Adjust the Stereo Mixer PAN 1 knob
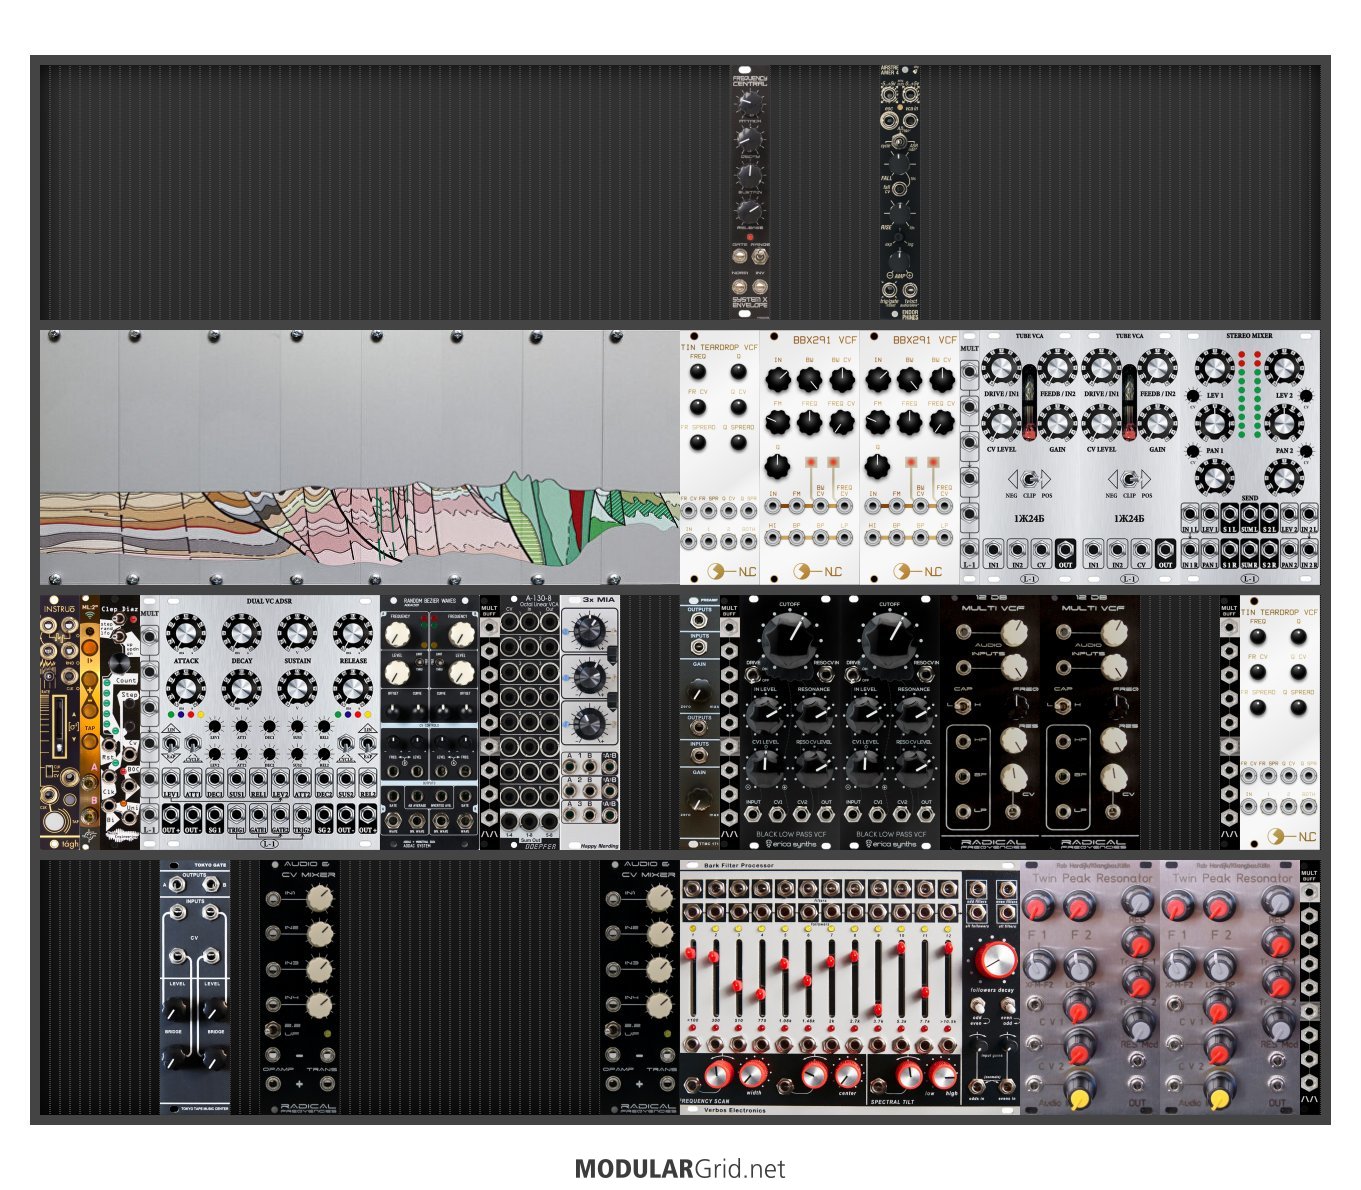Viewport: 1361px width, 1190px height. (x=1214, y=423)
